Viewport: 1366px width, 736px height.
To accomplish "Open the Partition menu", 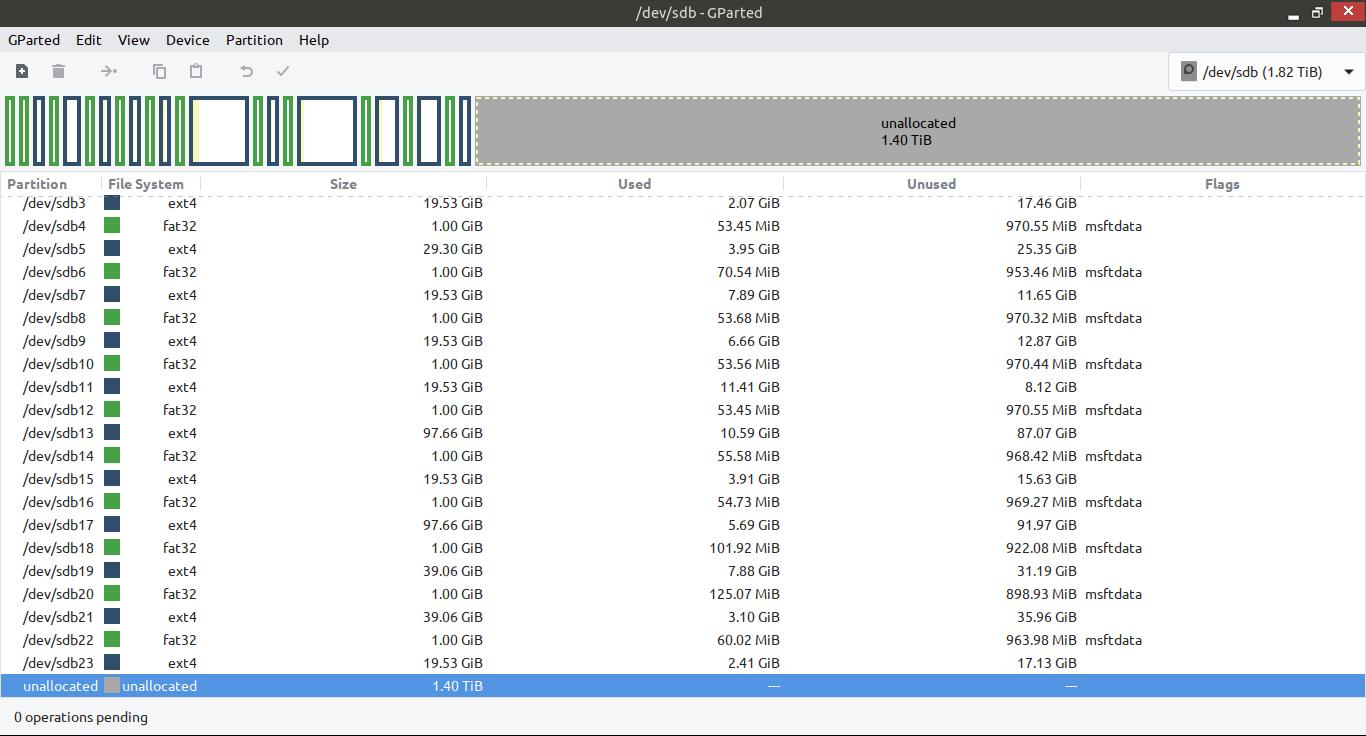I will point(254,40).
